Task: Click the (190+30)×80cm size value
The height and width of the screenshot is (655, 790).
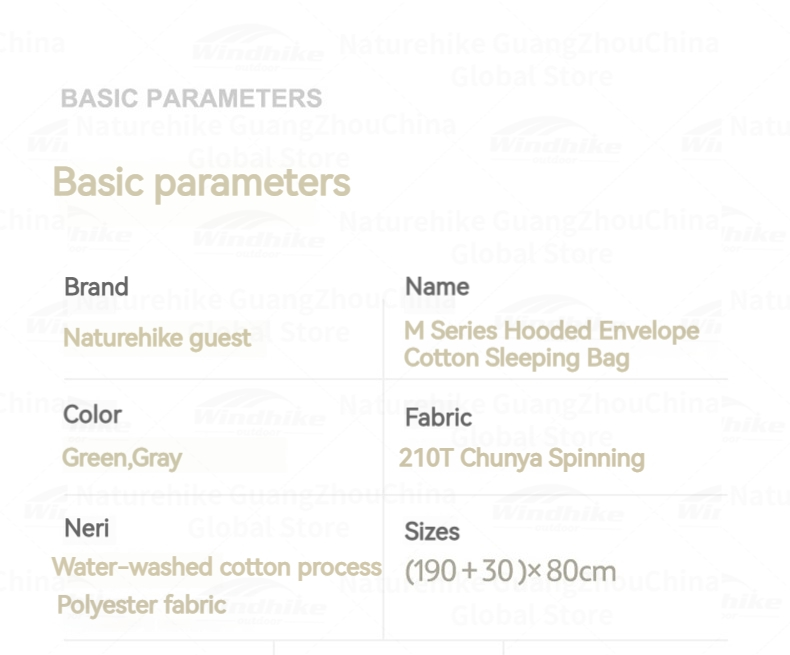Action: [x=510, y=571]
